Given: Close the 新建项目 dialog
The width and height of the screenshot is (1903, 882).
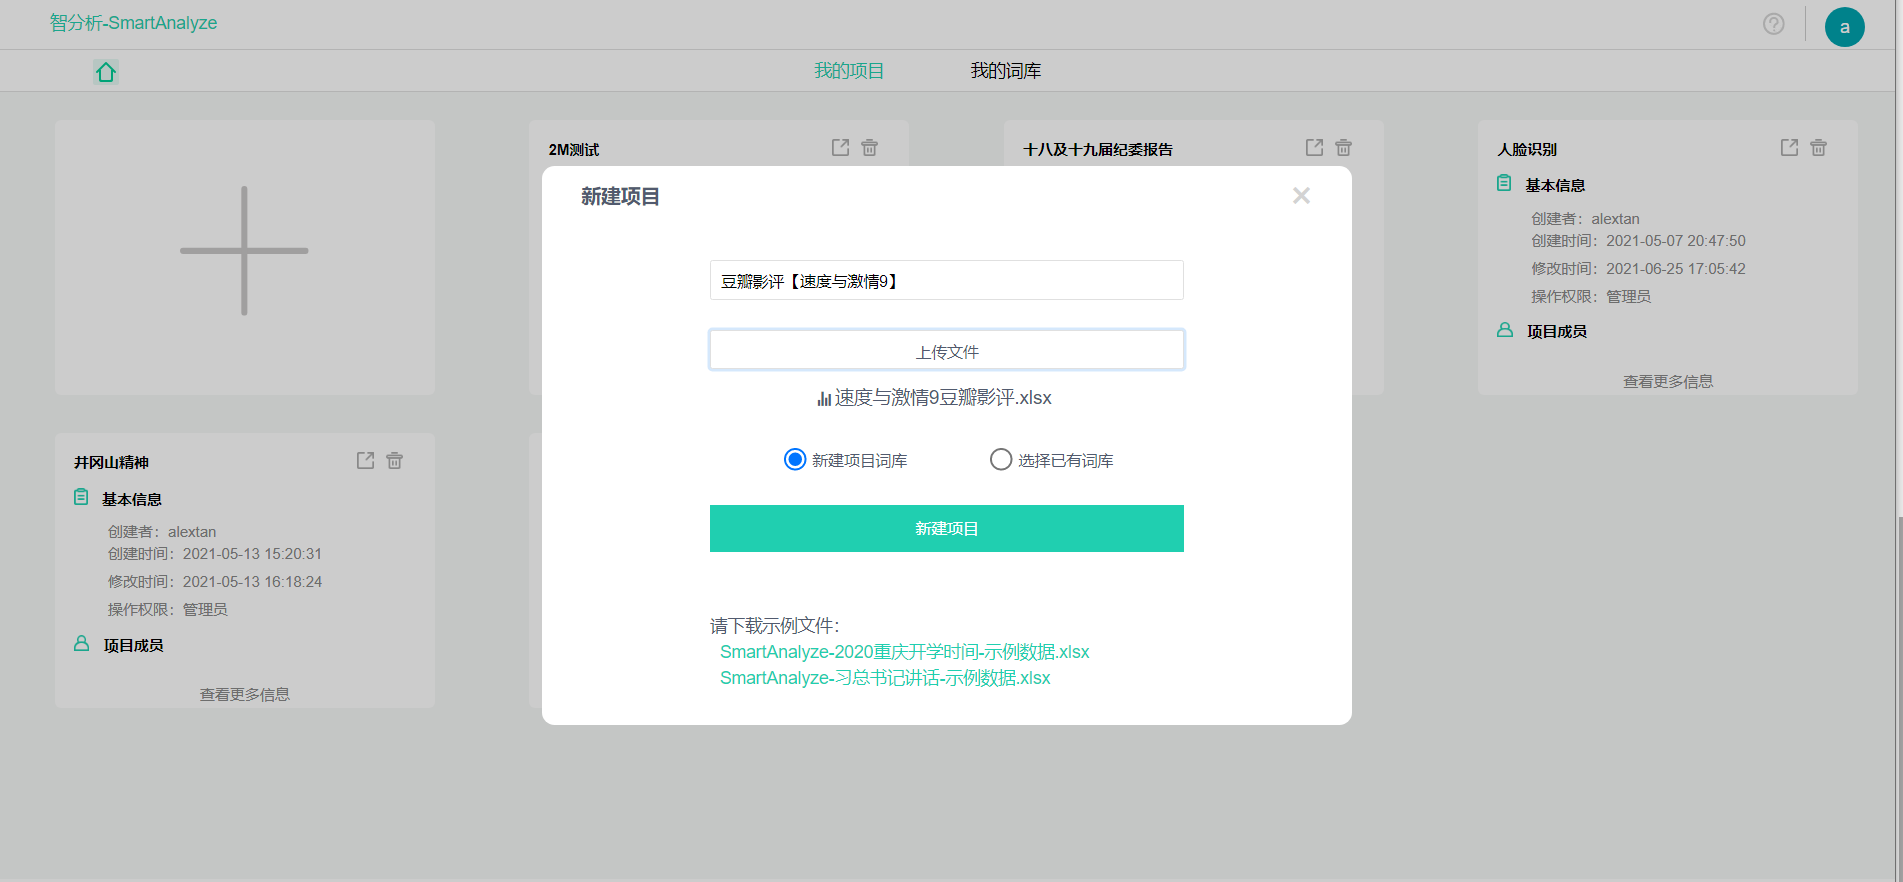Looking at the screenshot, I should tap(1301, 196).
